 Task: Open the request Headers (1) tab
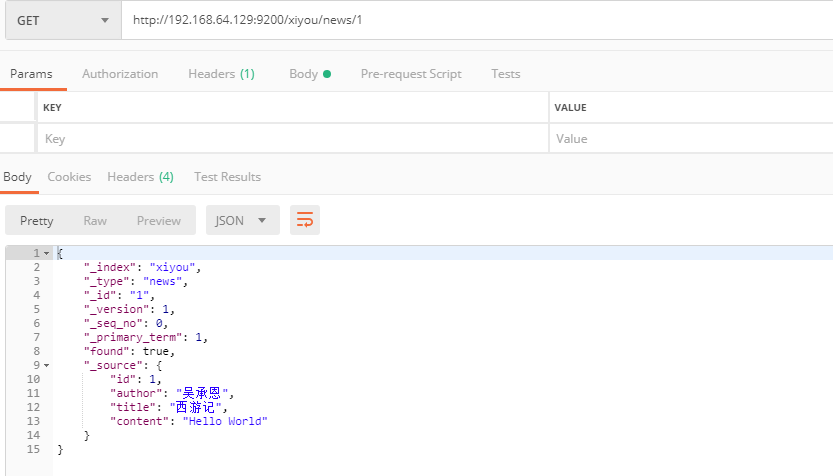(222, 74)
